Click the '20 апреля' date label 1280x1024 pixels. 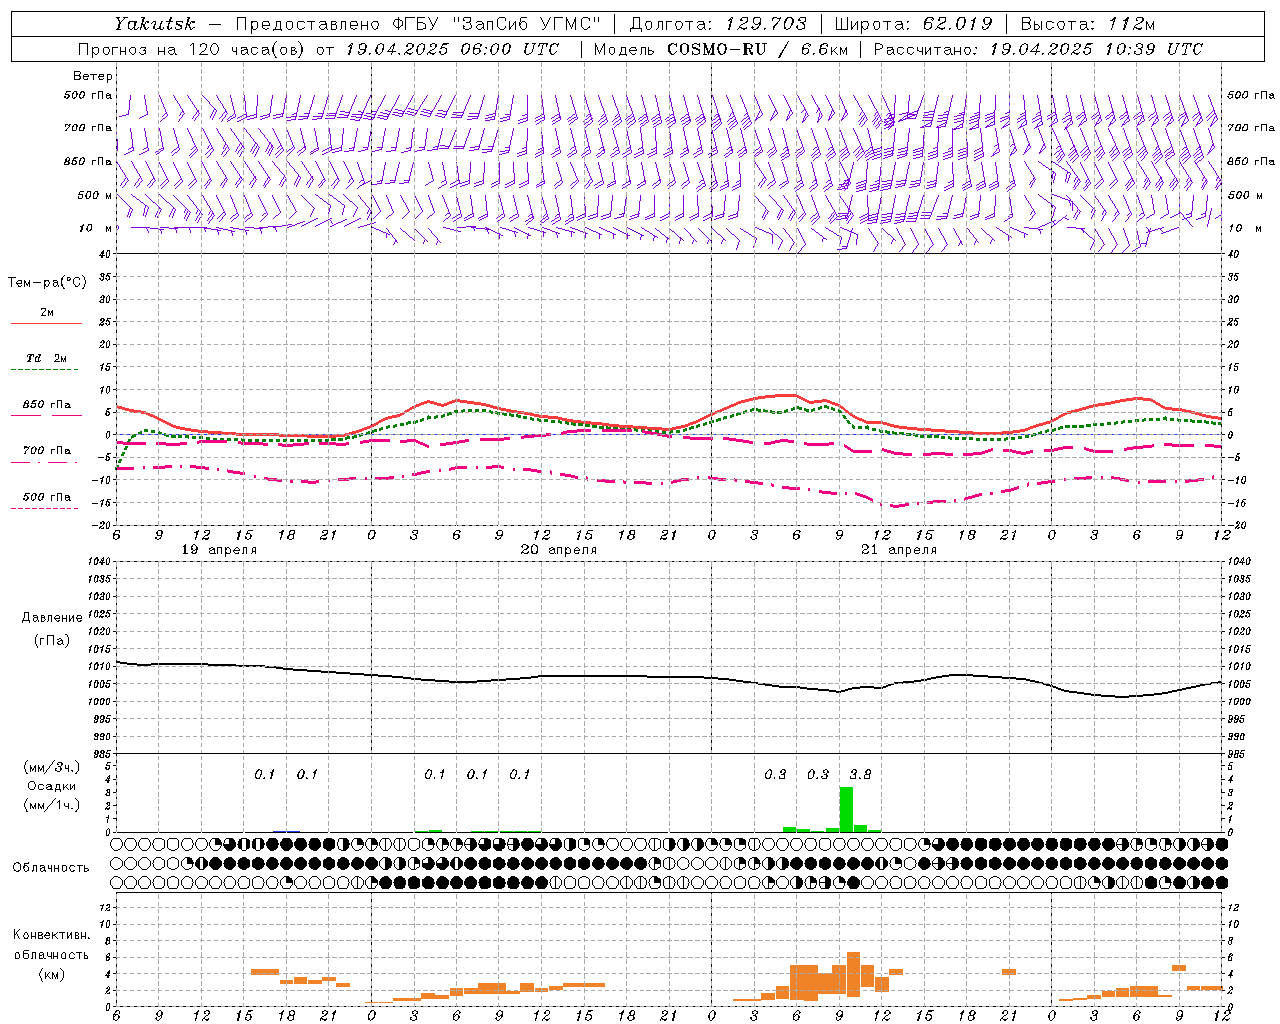click(x=559, y=550)
